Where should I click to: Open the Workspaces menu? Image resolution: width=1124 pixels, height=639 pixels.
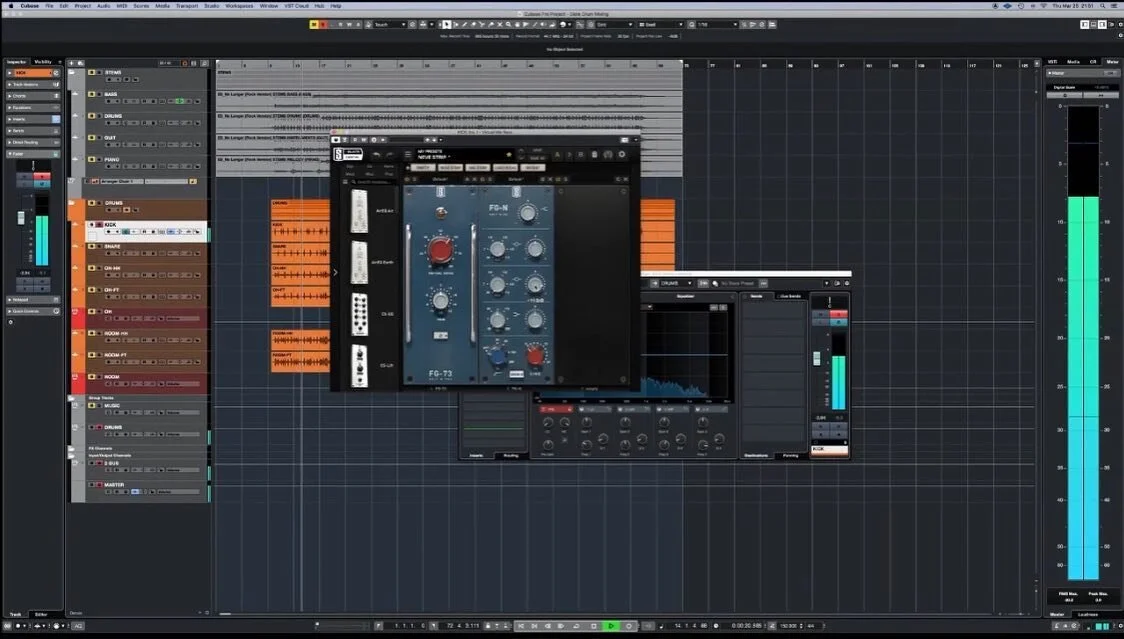(x=239, y=6)
